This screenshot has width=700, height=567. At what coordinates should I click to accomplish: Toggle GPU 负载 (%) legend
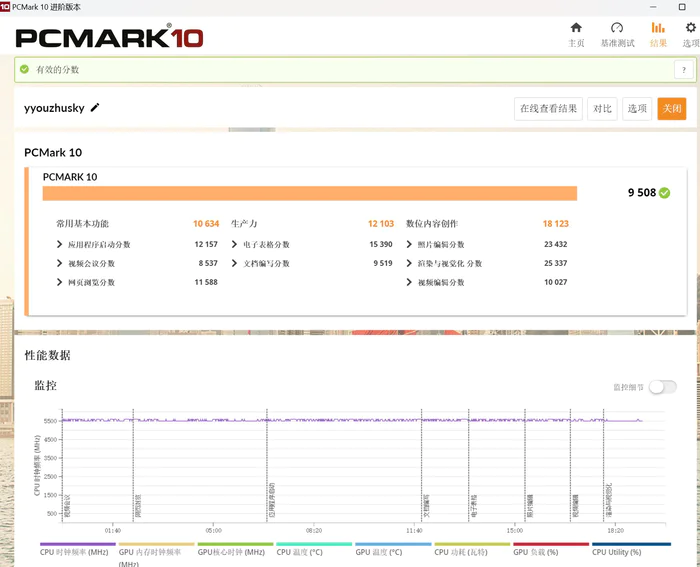click(551, 549)
